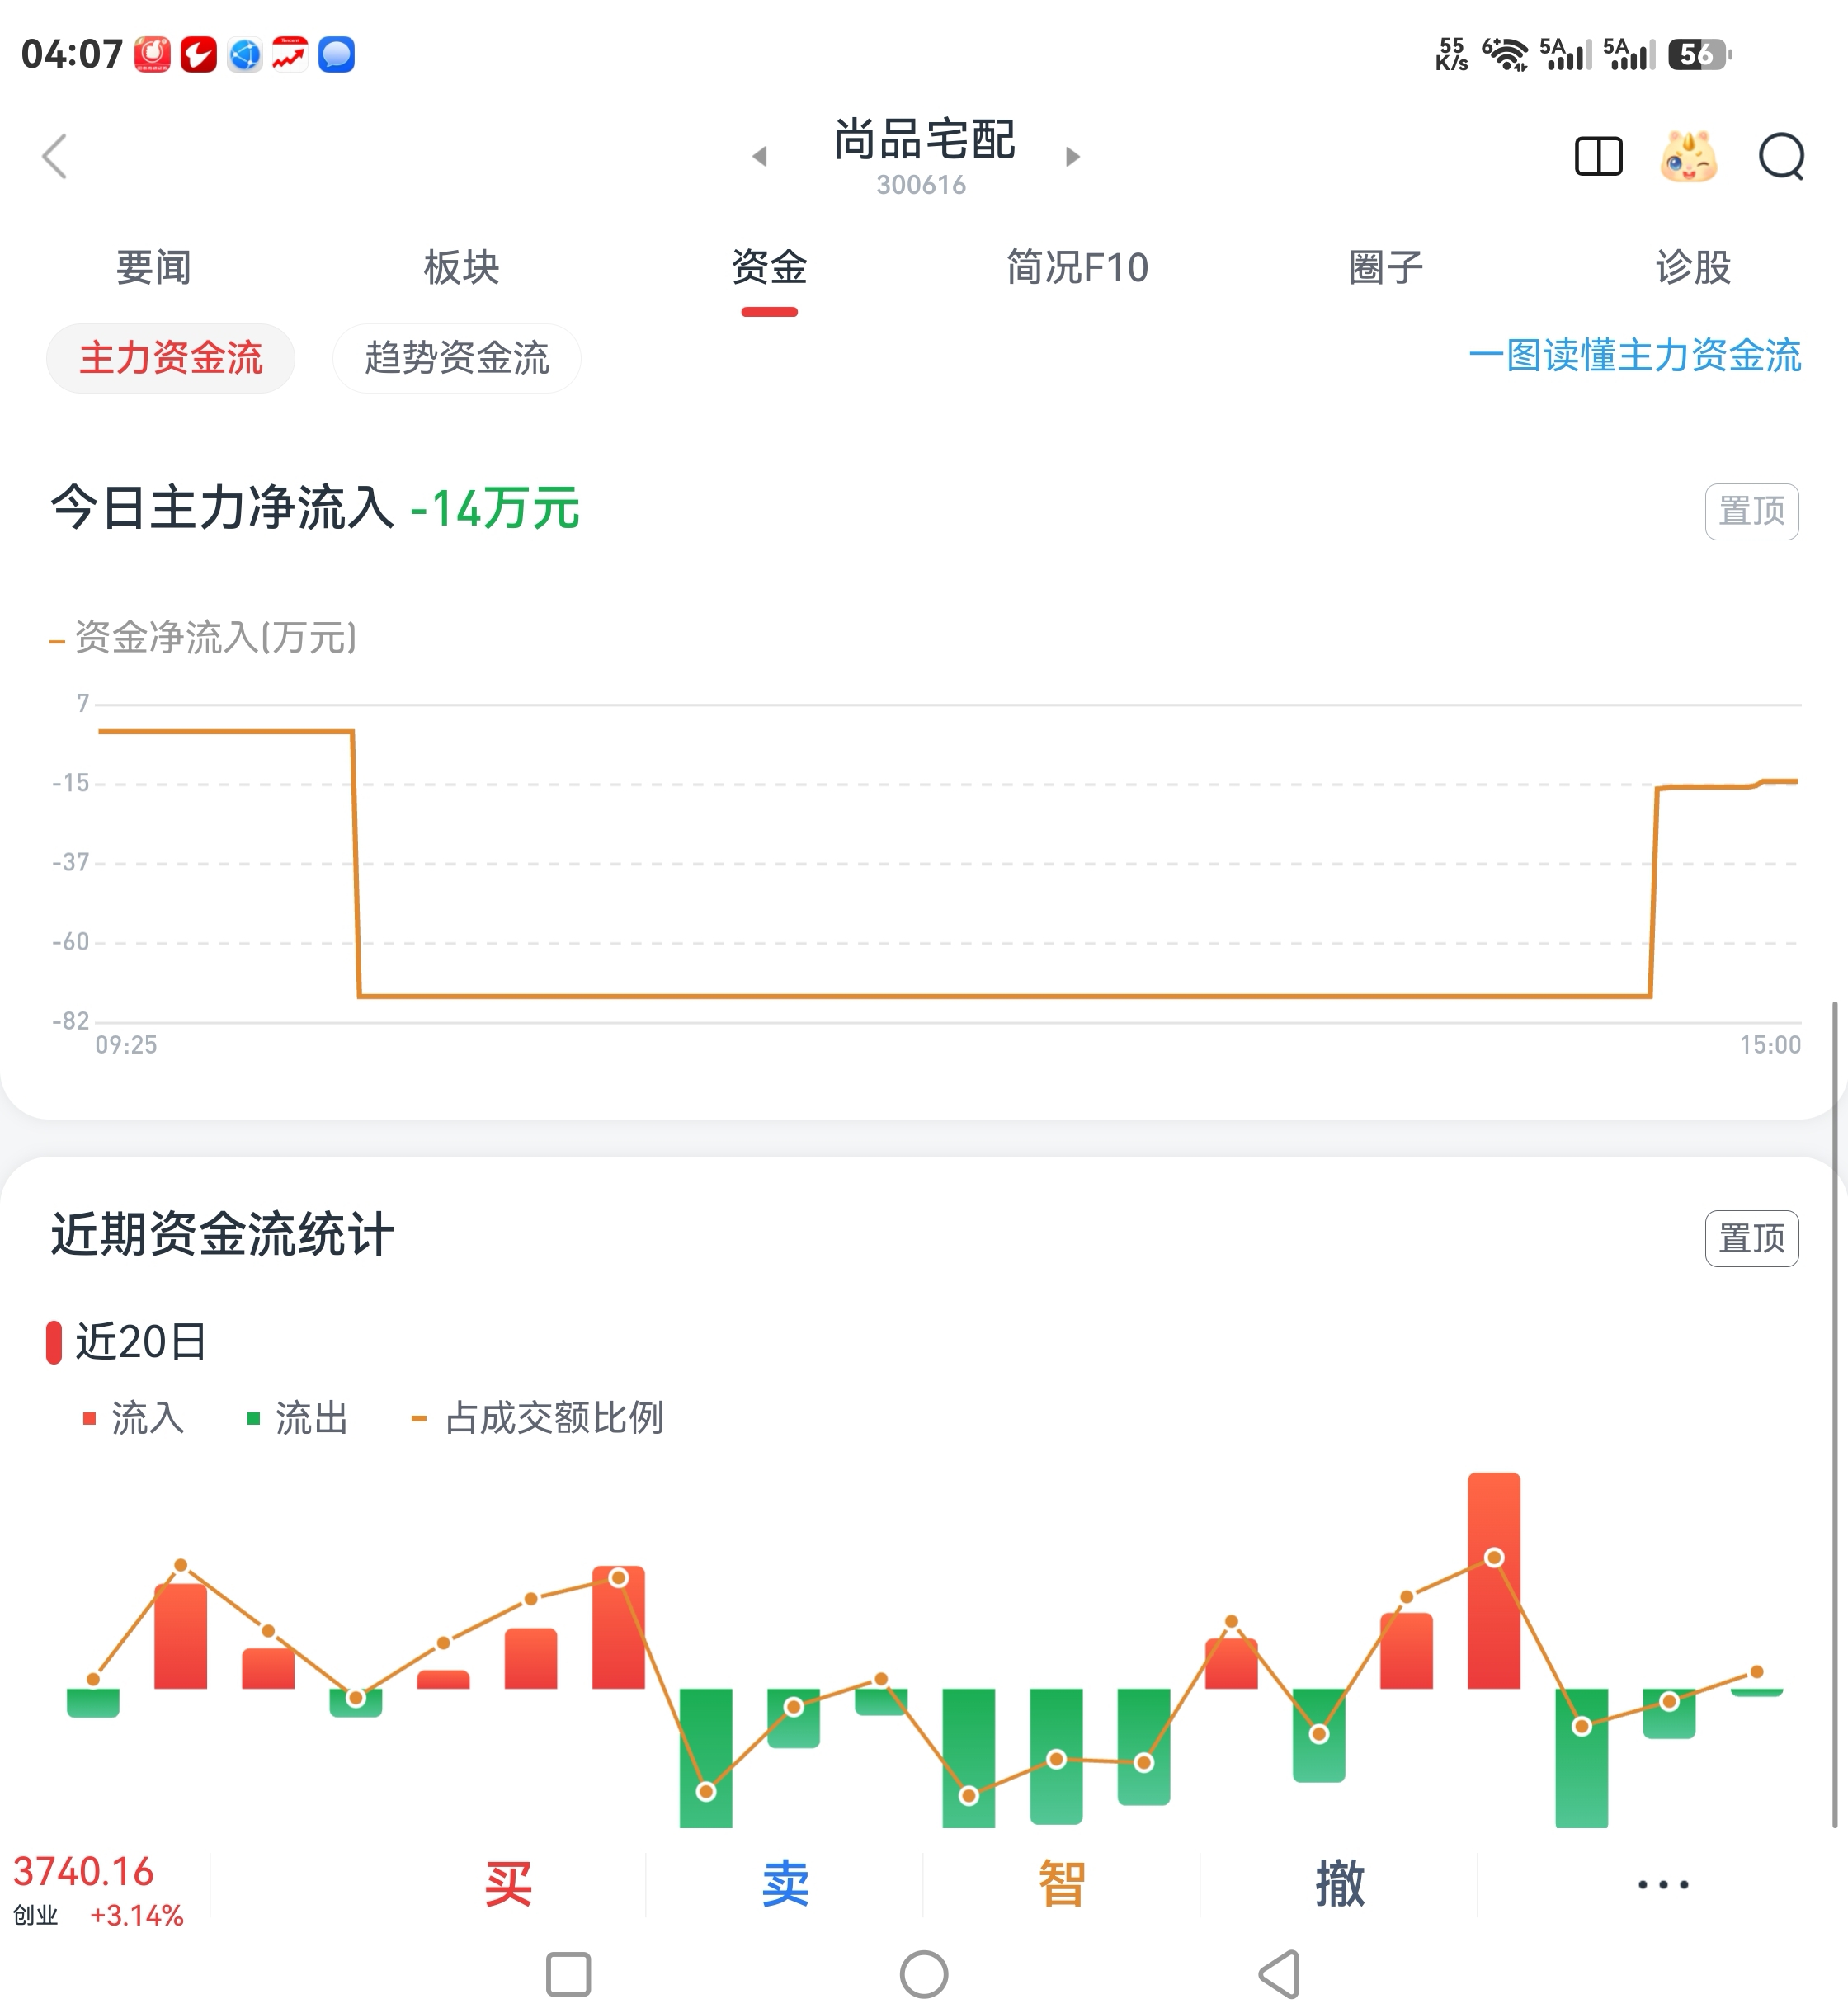This screenshot has height=2013, width=1848.
Task: Open the search magnifier icon
Action: click(x=1781, y=157)
